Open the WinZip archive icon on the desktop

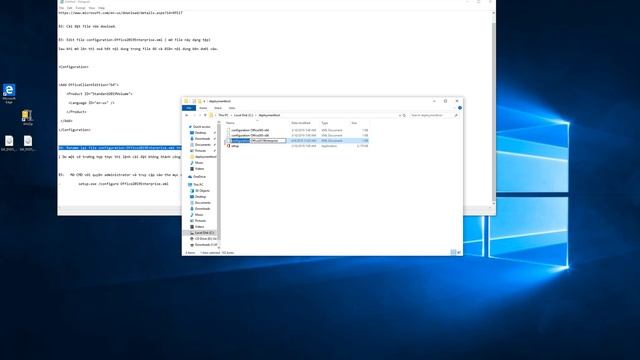(27, 118)
